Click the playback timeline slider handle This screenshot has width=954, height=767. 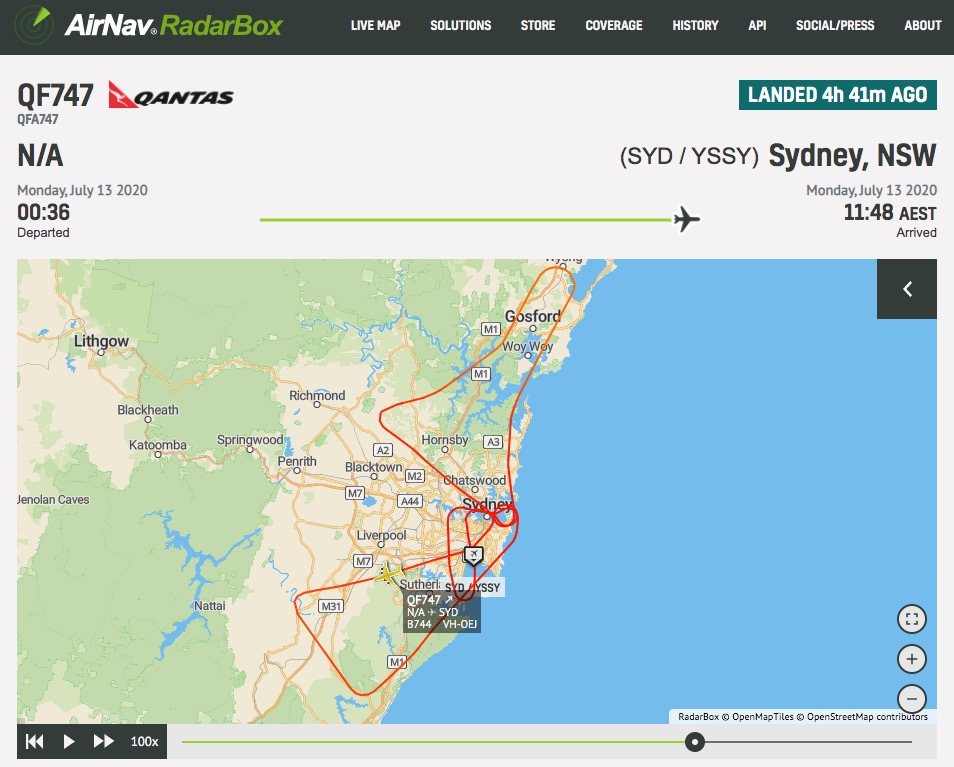[694, 741]
